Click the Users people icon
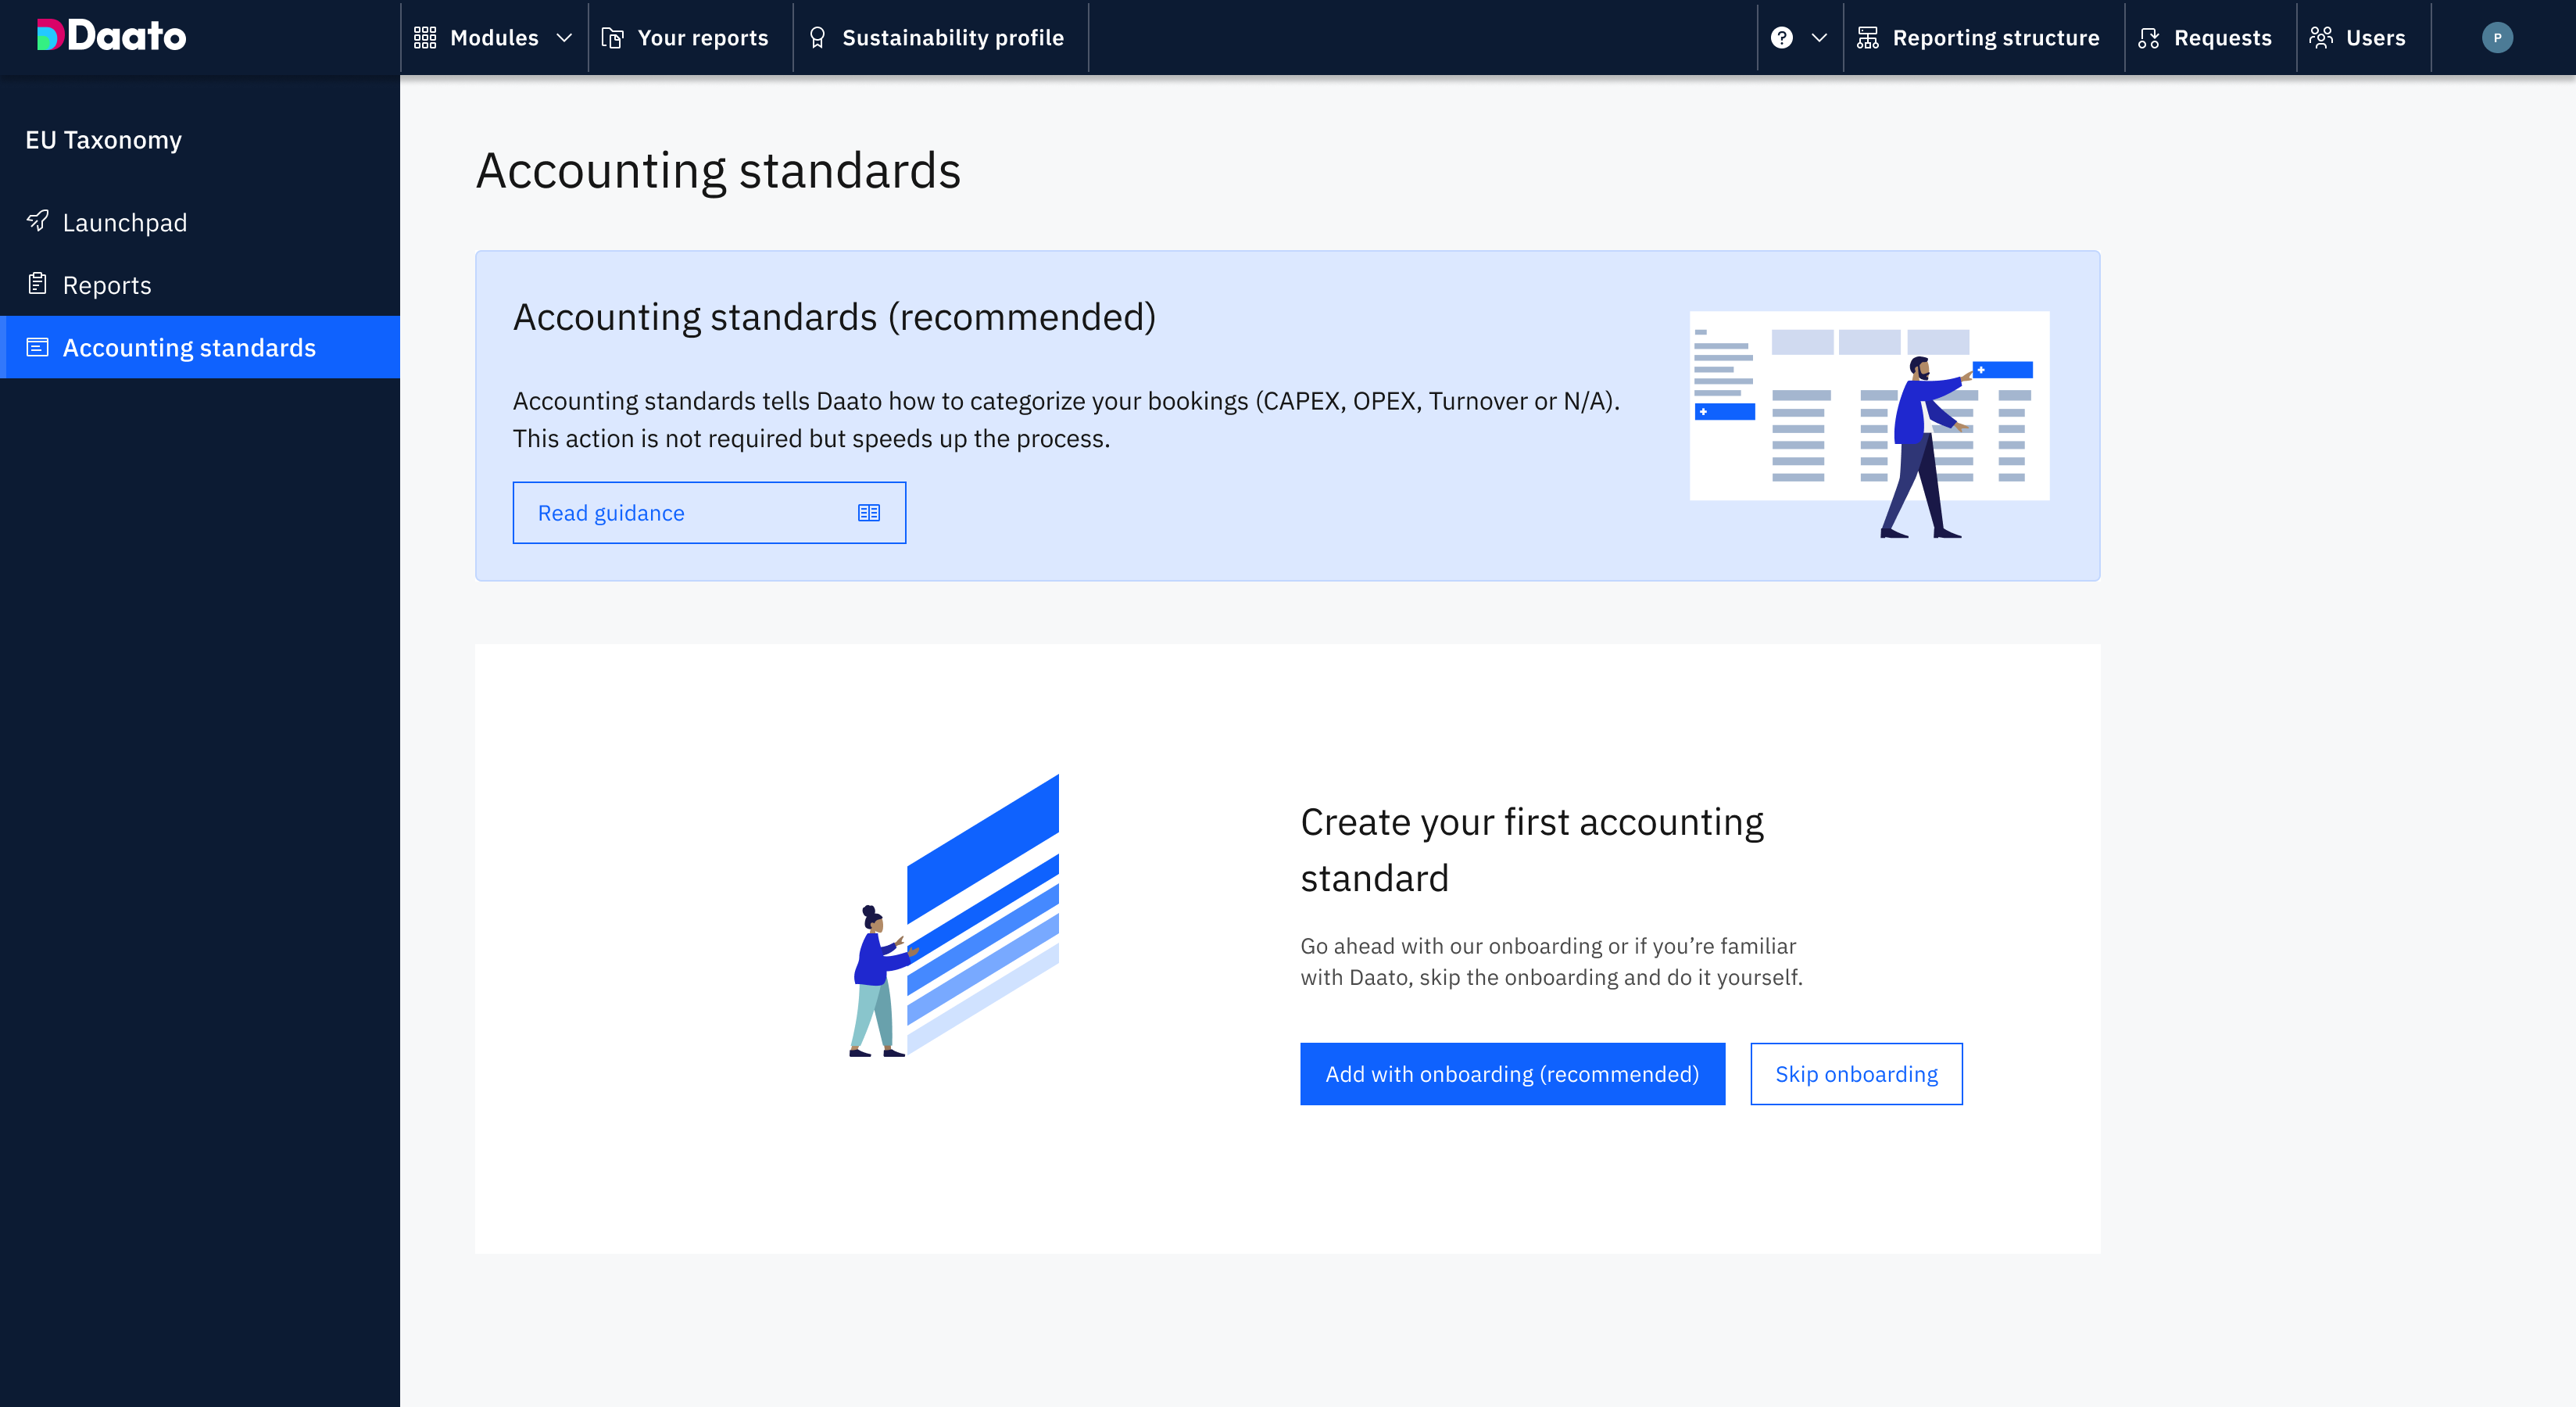 pos(2321,38)
